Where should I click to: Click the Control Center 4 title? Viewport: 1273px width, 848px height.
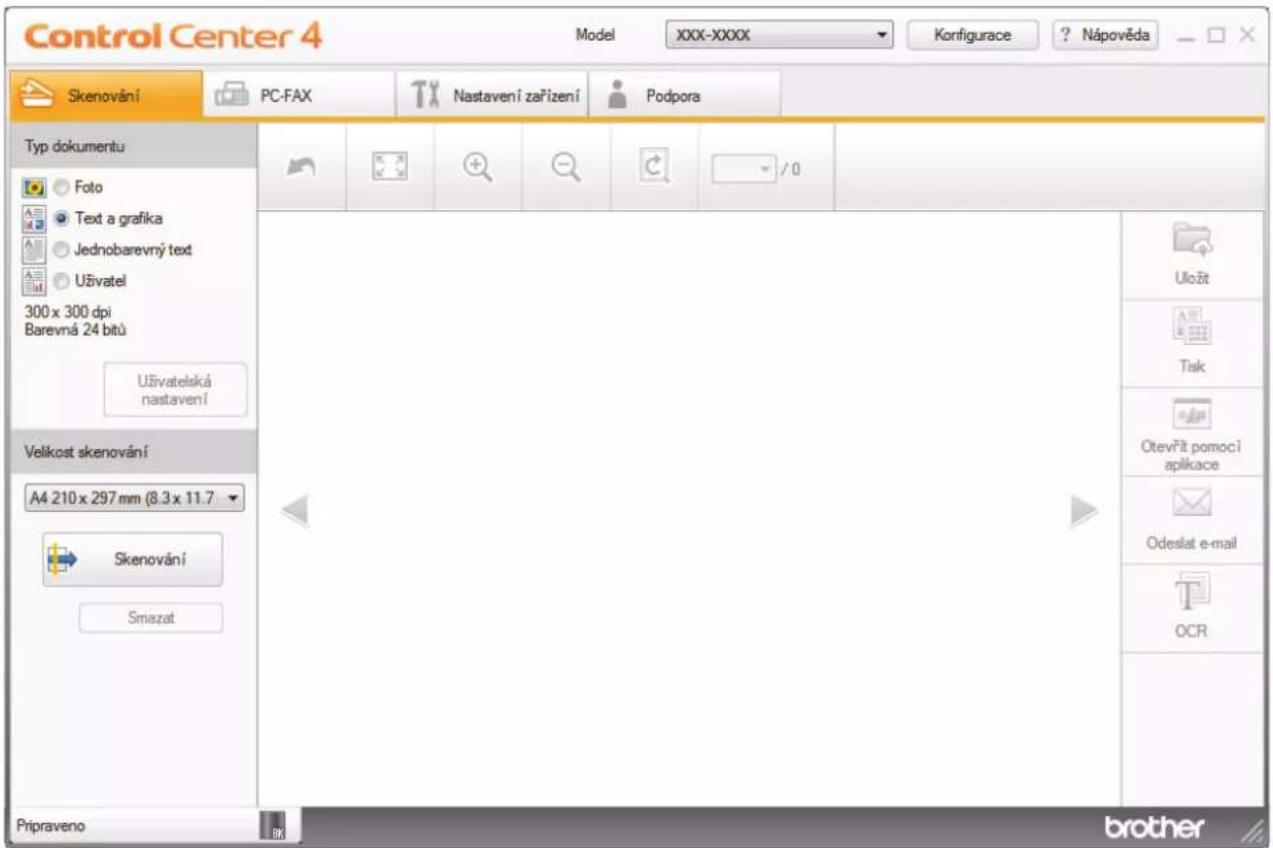[171, 37]
